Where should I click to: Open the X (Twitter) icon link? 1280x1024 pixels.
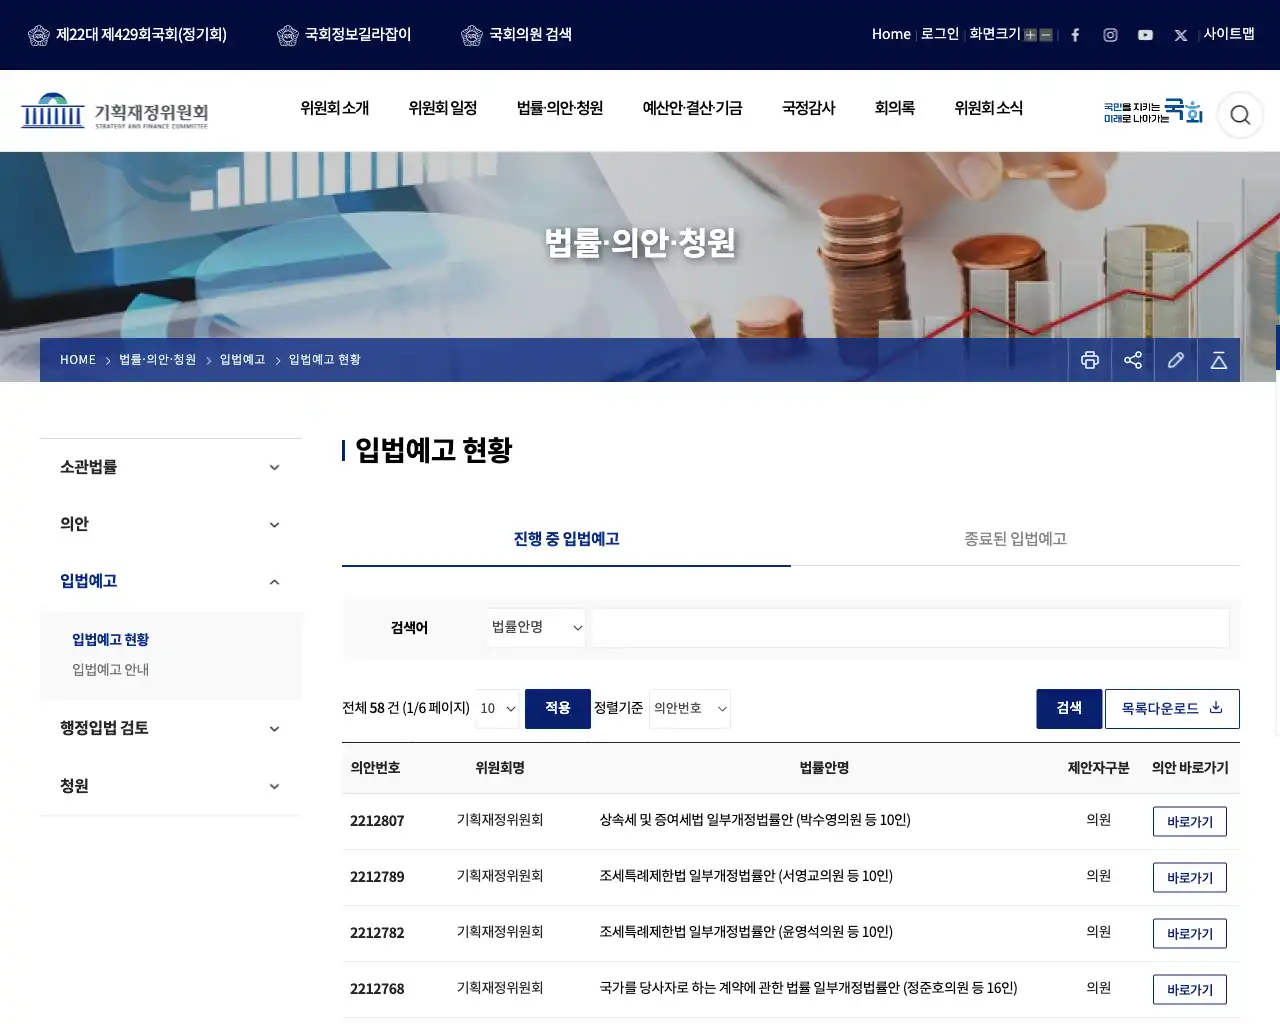click(1181, 35)
